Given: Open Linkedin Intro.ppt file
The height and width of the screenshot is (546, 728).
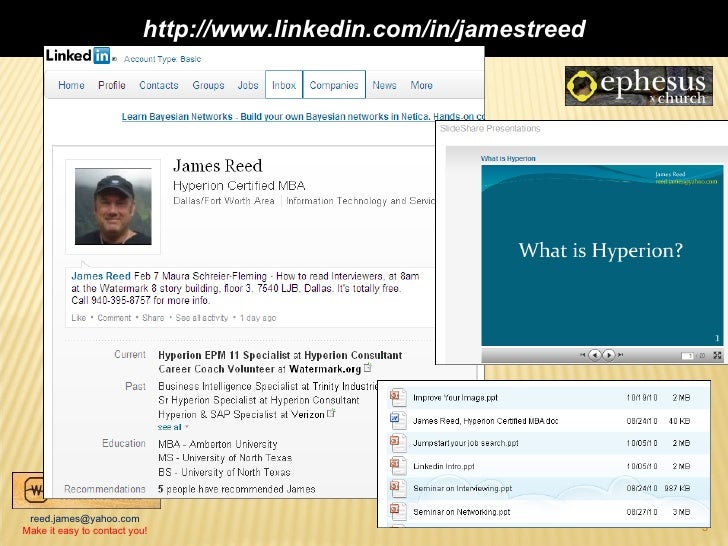Looking at the screenshot, I should (444, 466).
